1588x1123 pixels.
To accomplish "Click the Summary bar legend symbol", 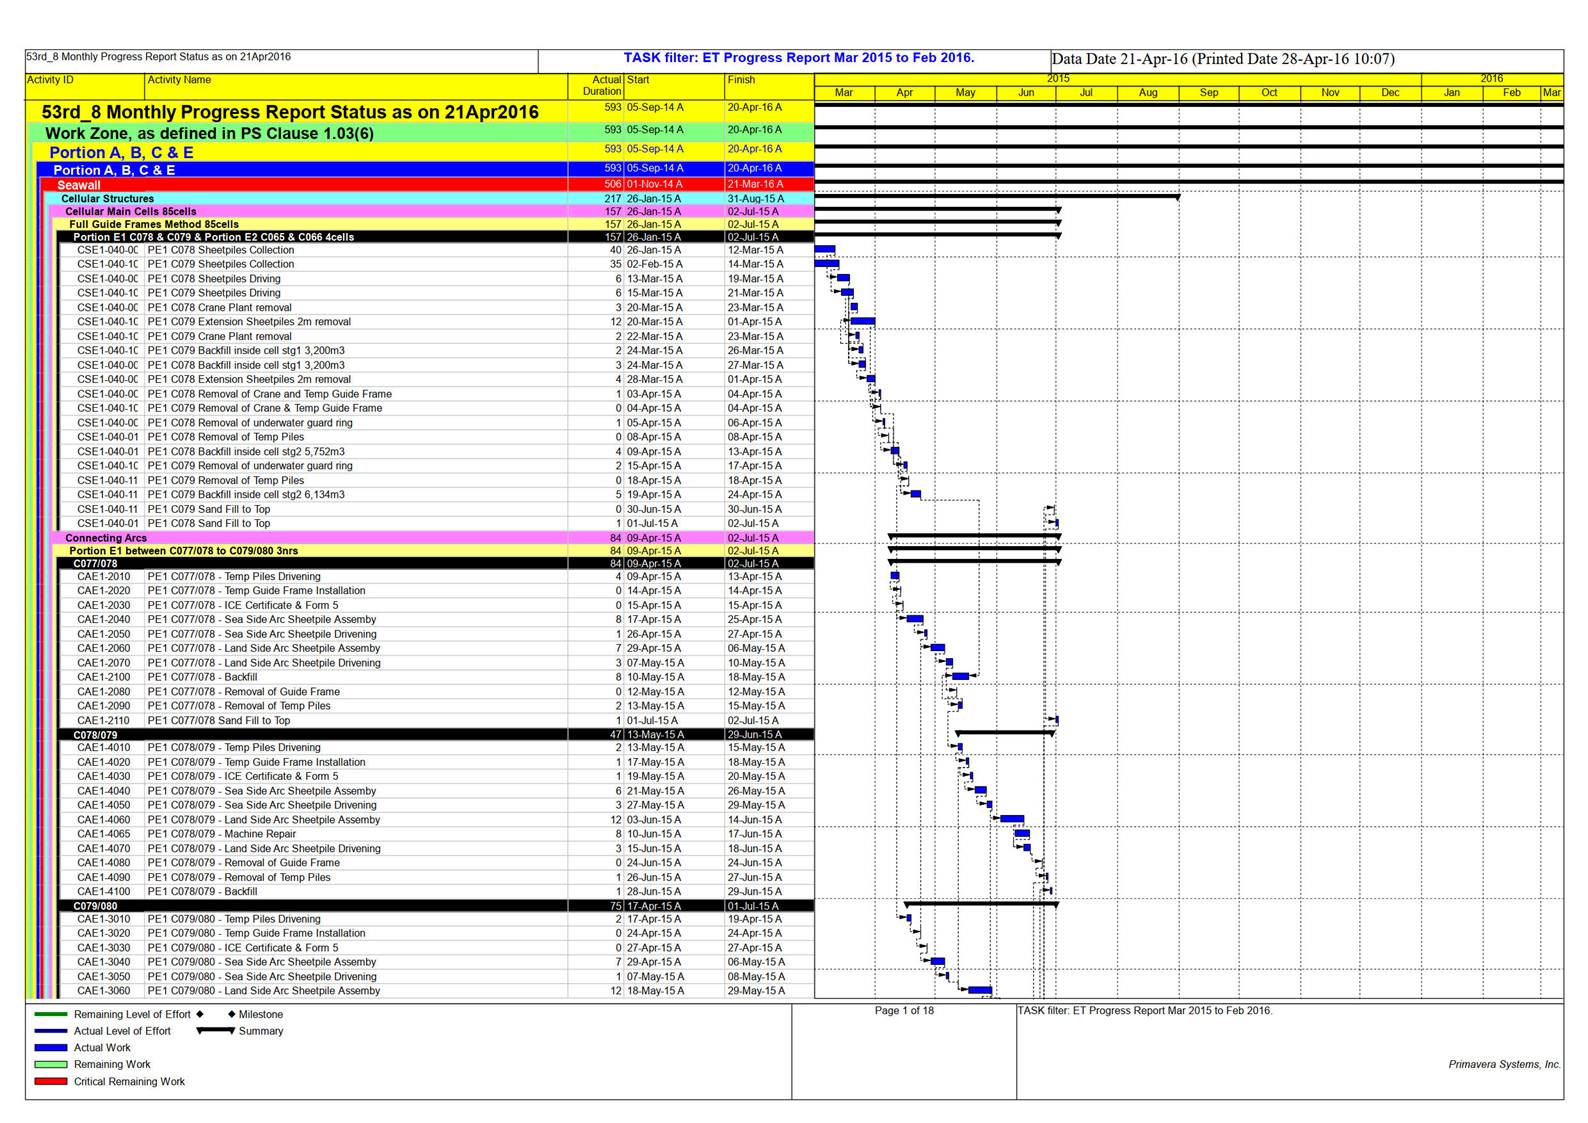I will tap(215, 1031).
